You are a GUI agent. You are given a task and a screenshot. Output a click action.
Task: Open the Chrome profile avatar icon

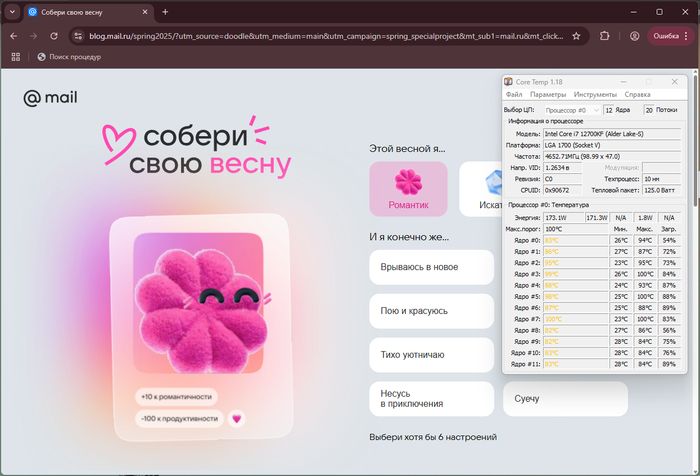(635, 35)
